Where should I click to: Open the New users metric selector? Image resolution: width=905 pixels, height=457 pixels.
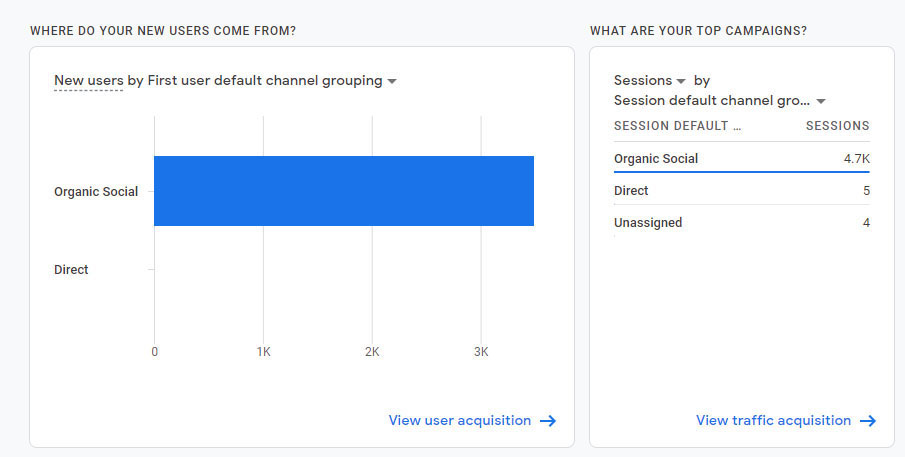point(89,81)
